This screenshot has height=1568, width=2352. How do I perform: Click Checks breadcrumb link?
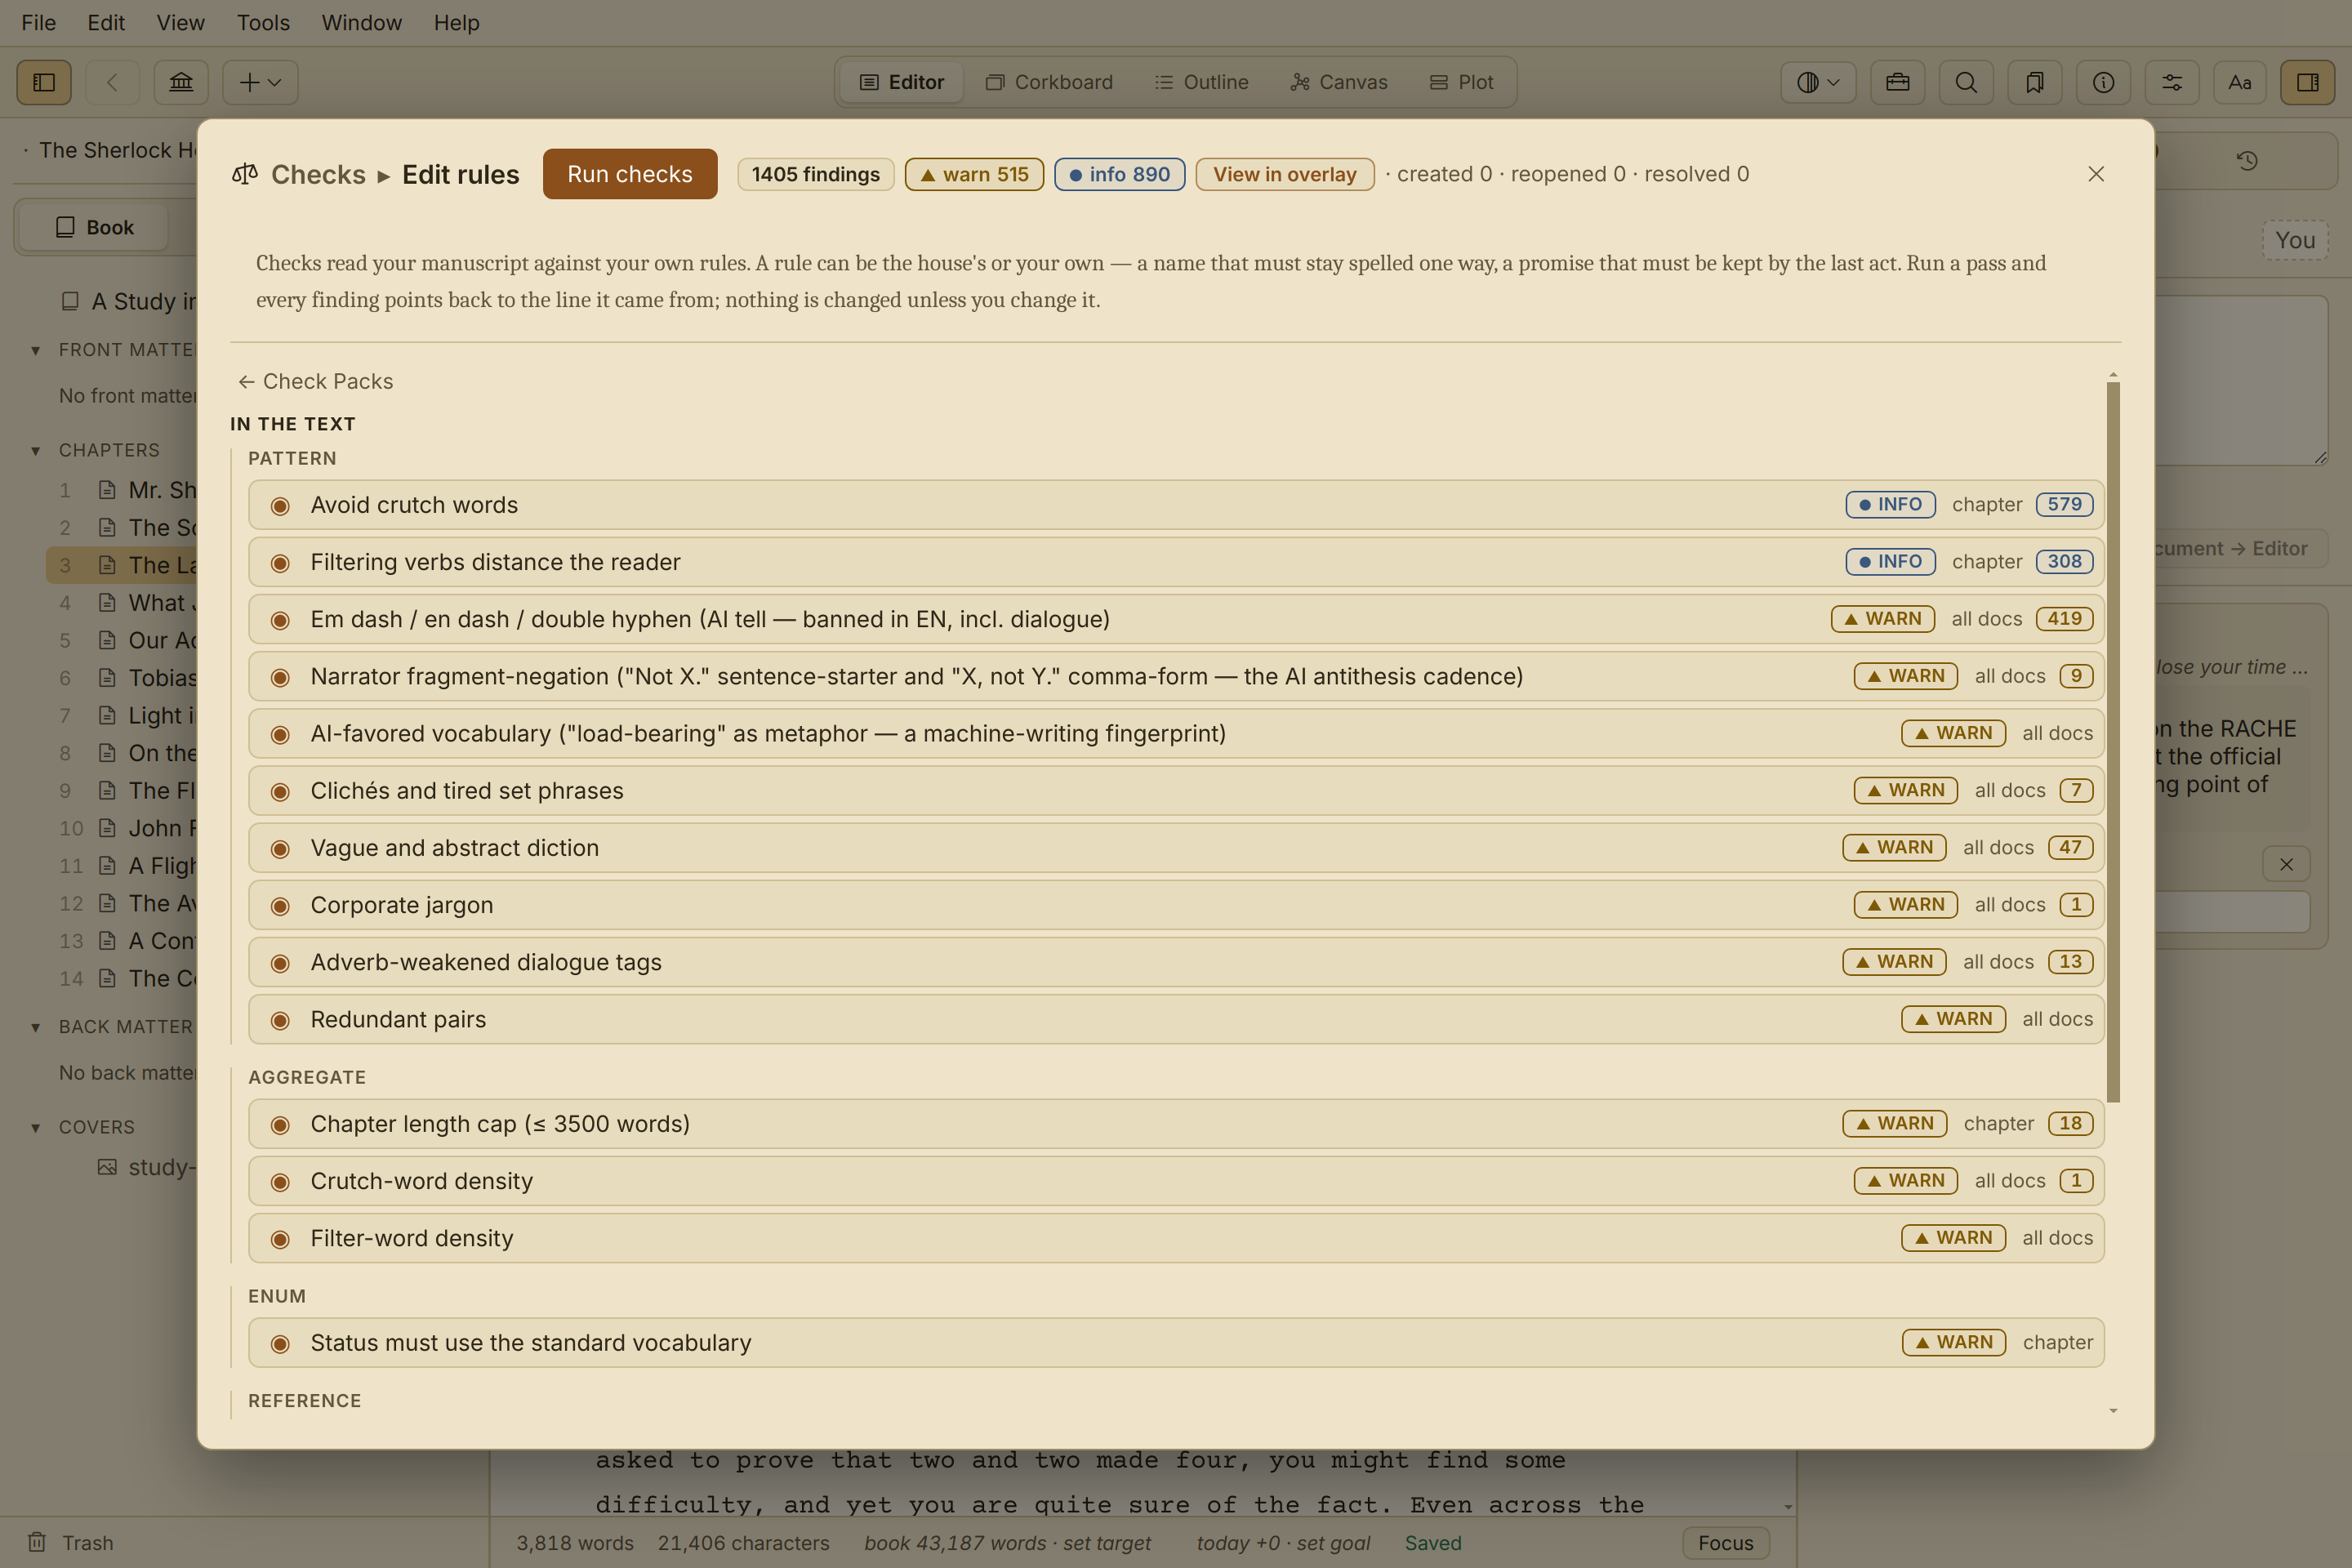pos(318,174)
